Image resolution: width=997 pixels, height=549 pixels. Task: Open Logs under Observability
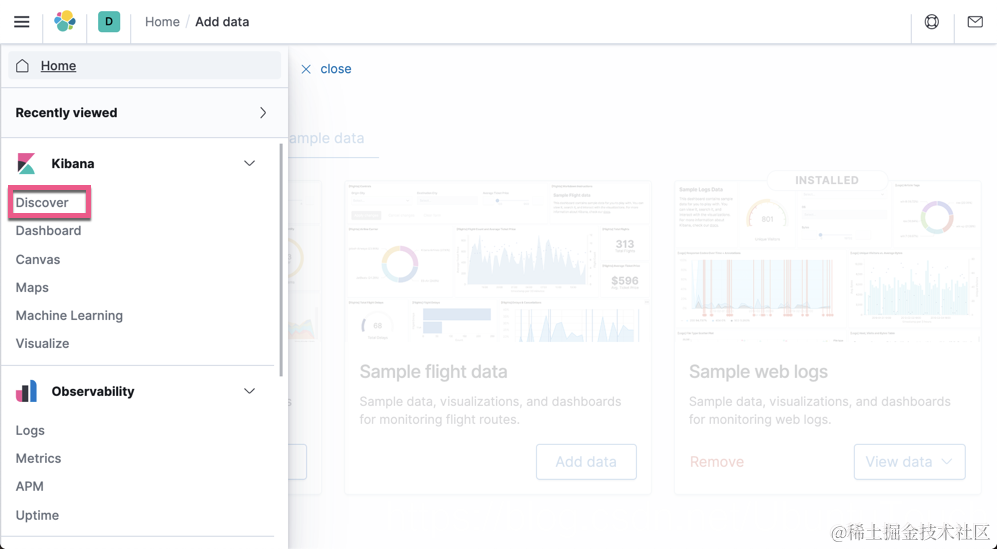pyautogui.click(x=30, y=431)
